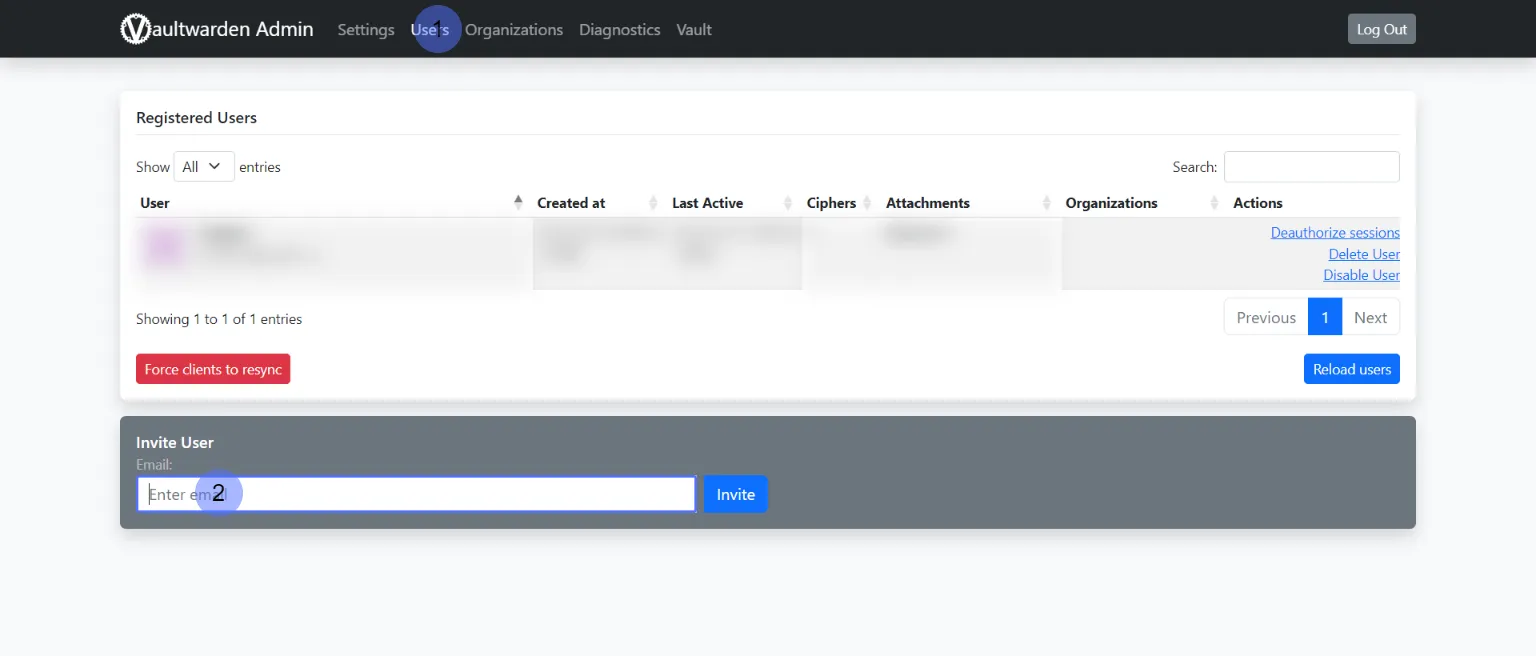Sort table by Attachments column

[970, 203]
